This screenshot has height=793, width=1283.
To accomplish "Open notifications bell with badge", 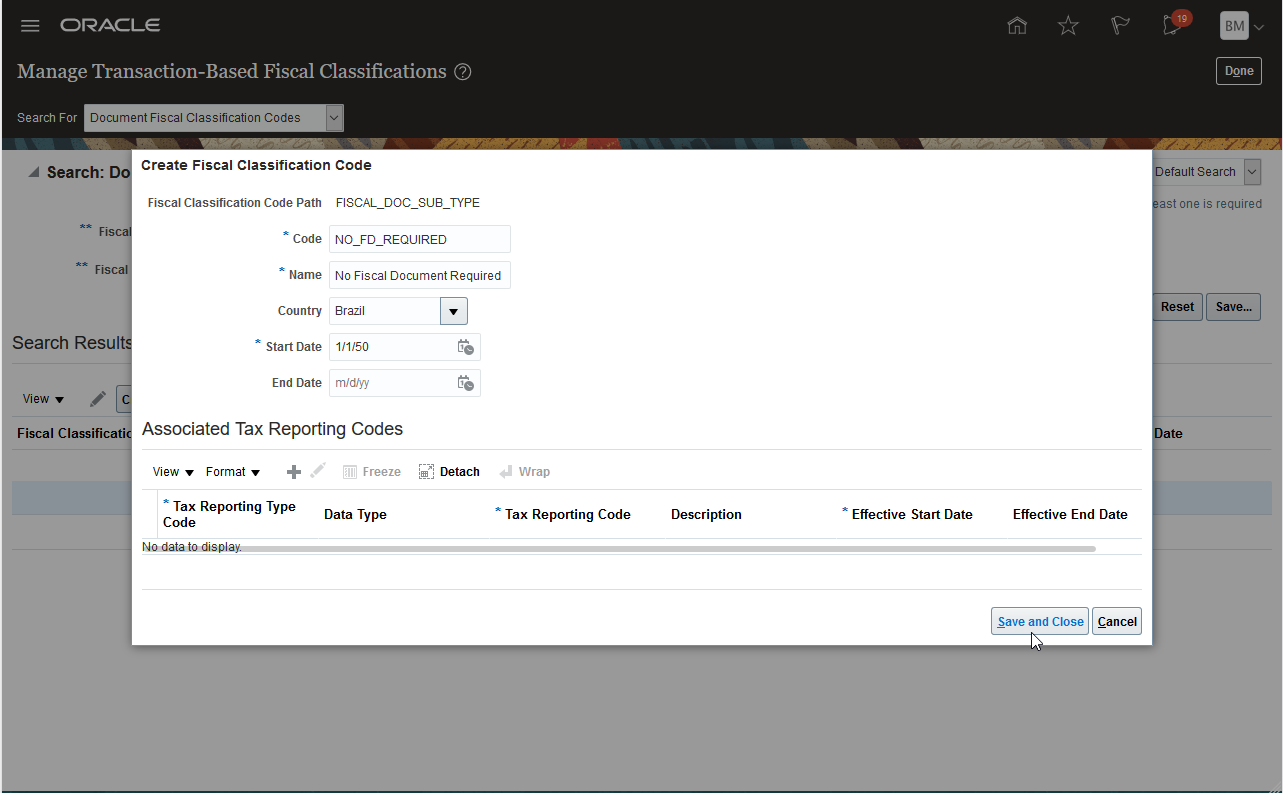I will point(1173,26).
